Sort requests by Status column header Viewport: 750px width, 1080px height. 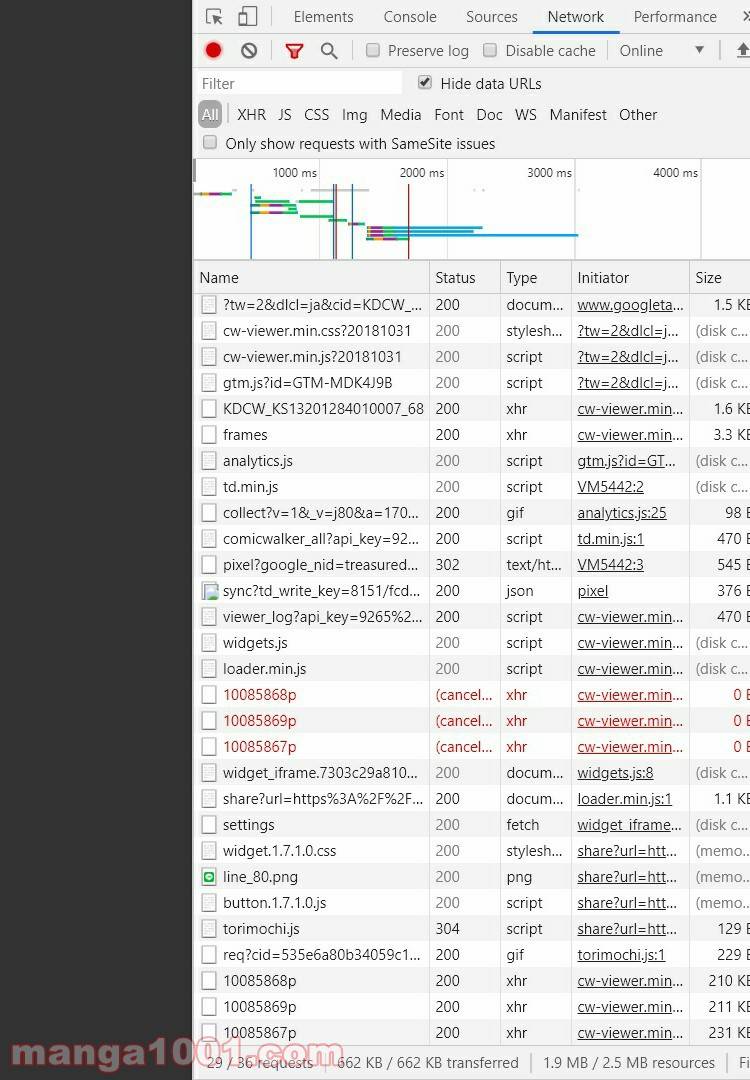click(455, 278)
